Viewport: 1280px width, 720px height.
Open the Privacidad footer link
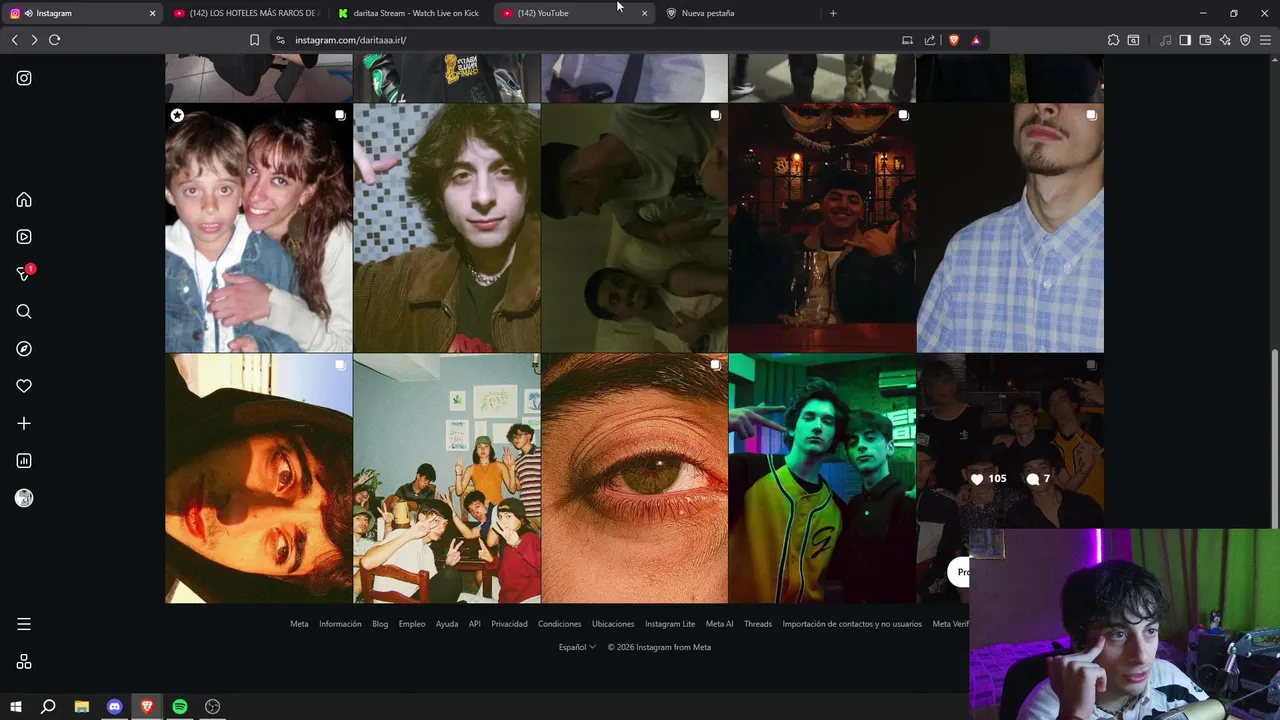pos(509,624)
